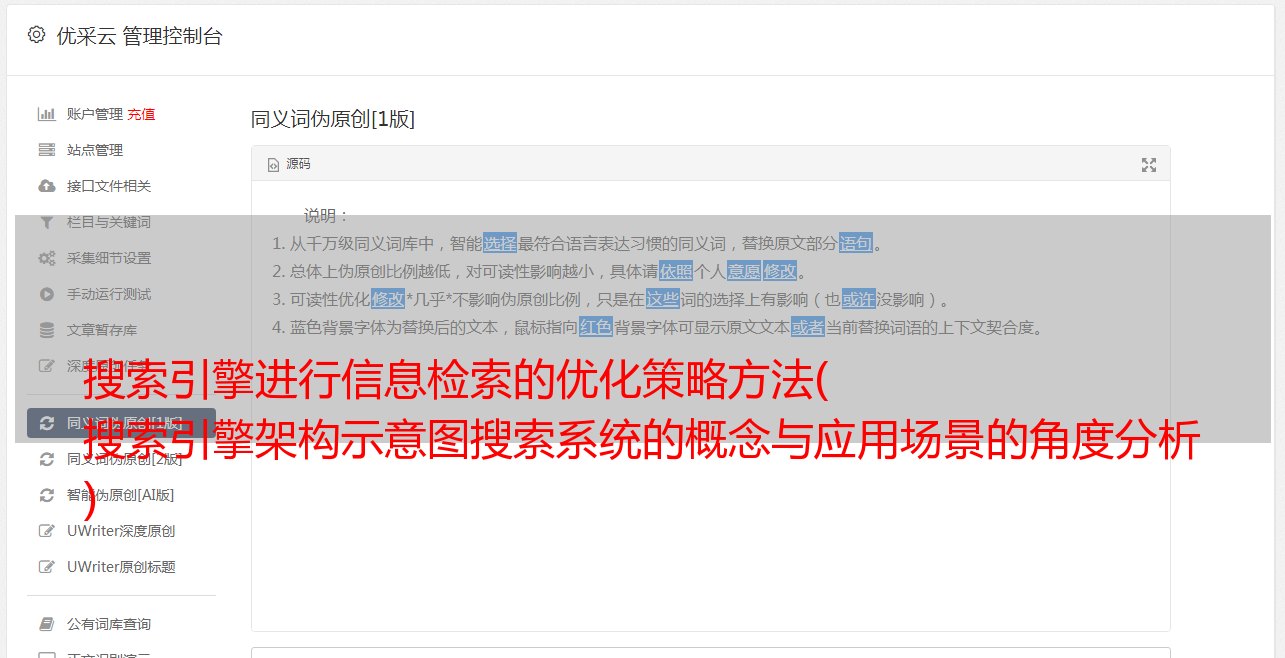This screenshot has width=1285, height=658.
Task: Select the 站点管理 server icon
Action: point(47,150)
